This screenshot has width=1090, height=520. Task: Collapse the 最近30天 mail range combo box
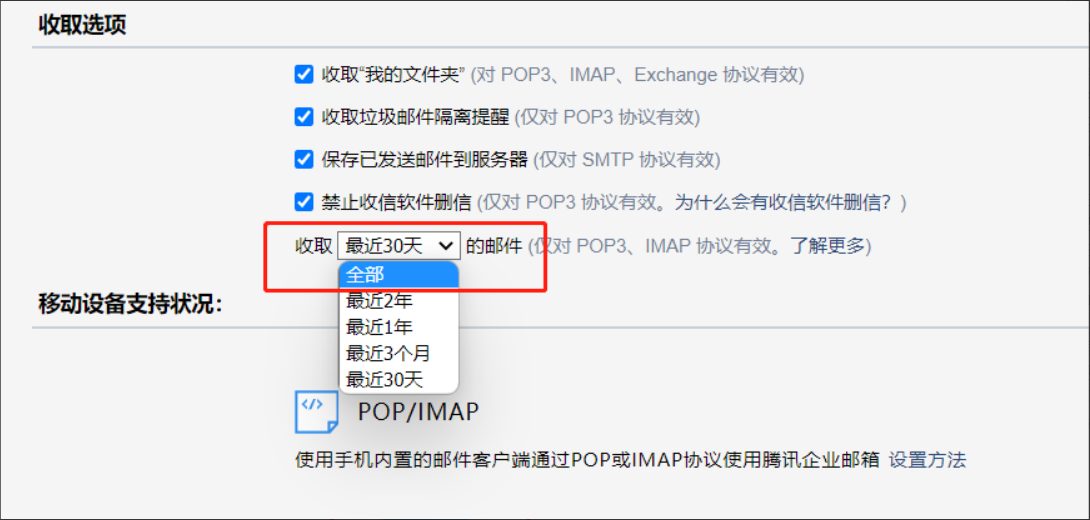pos(399,245)
